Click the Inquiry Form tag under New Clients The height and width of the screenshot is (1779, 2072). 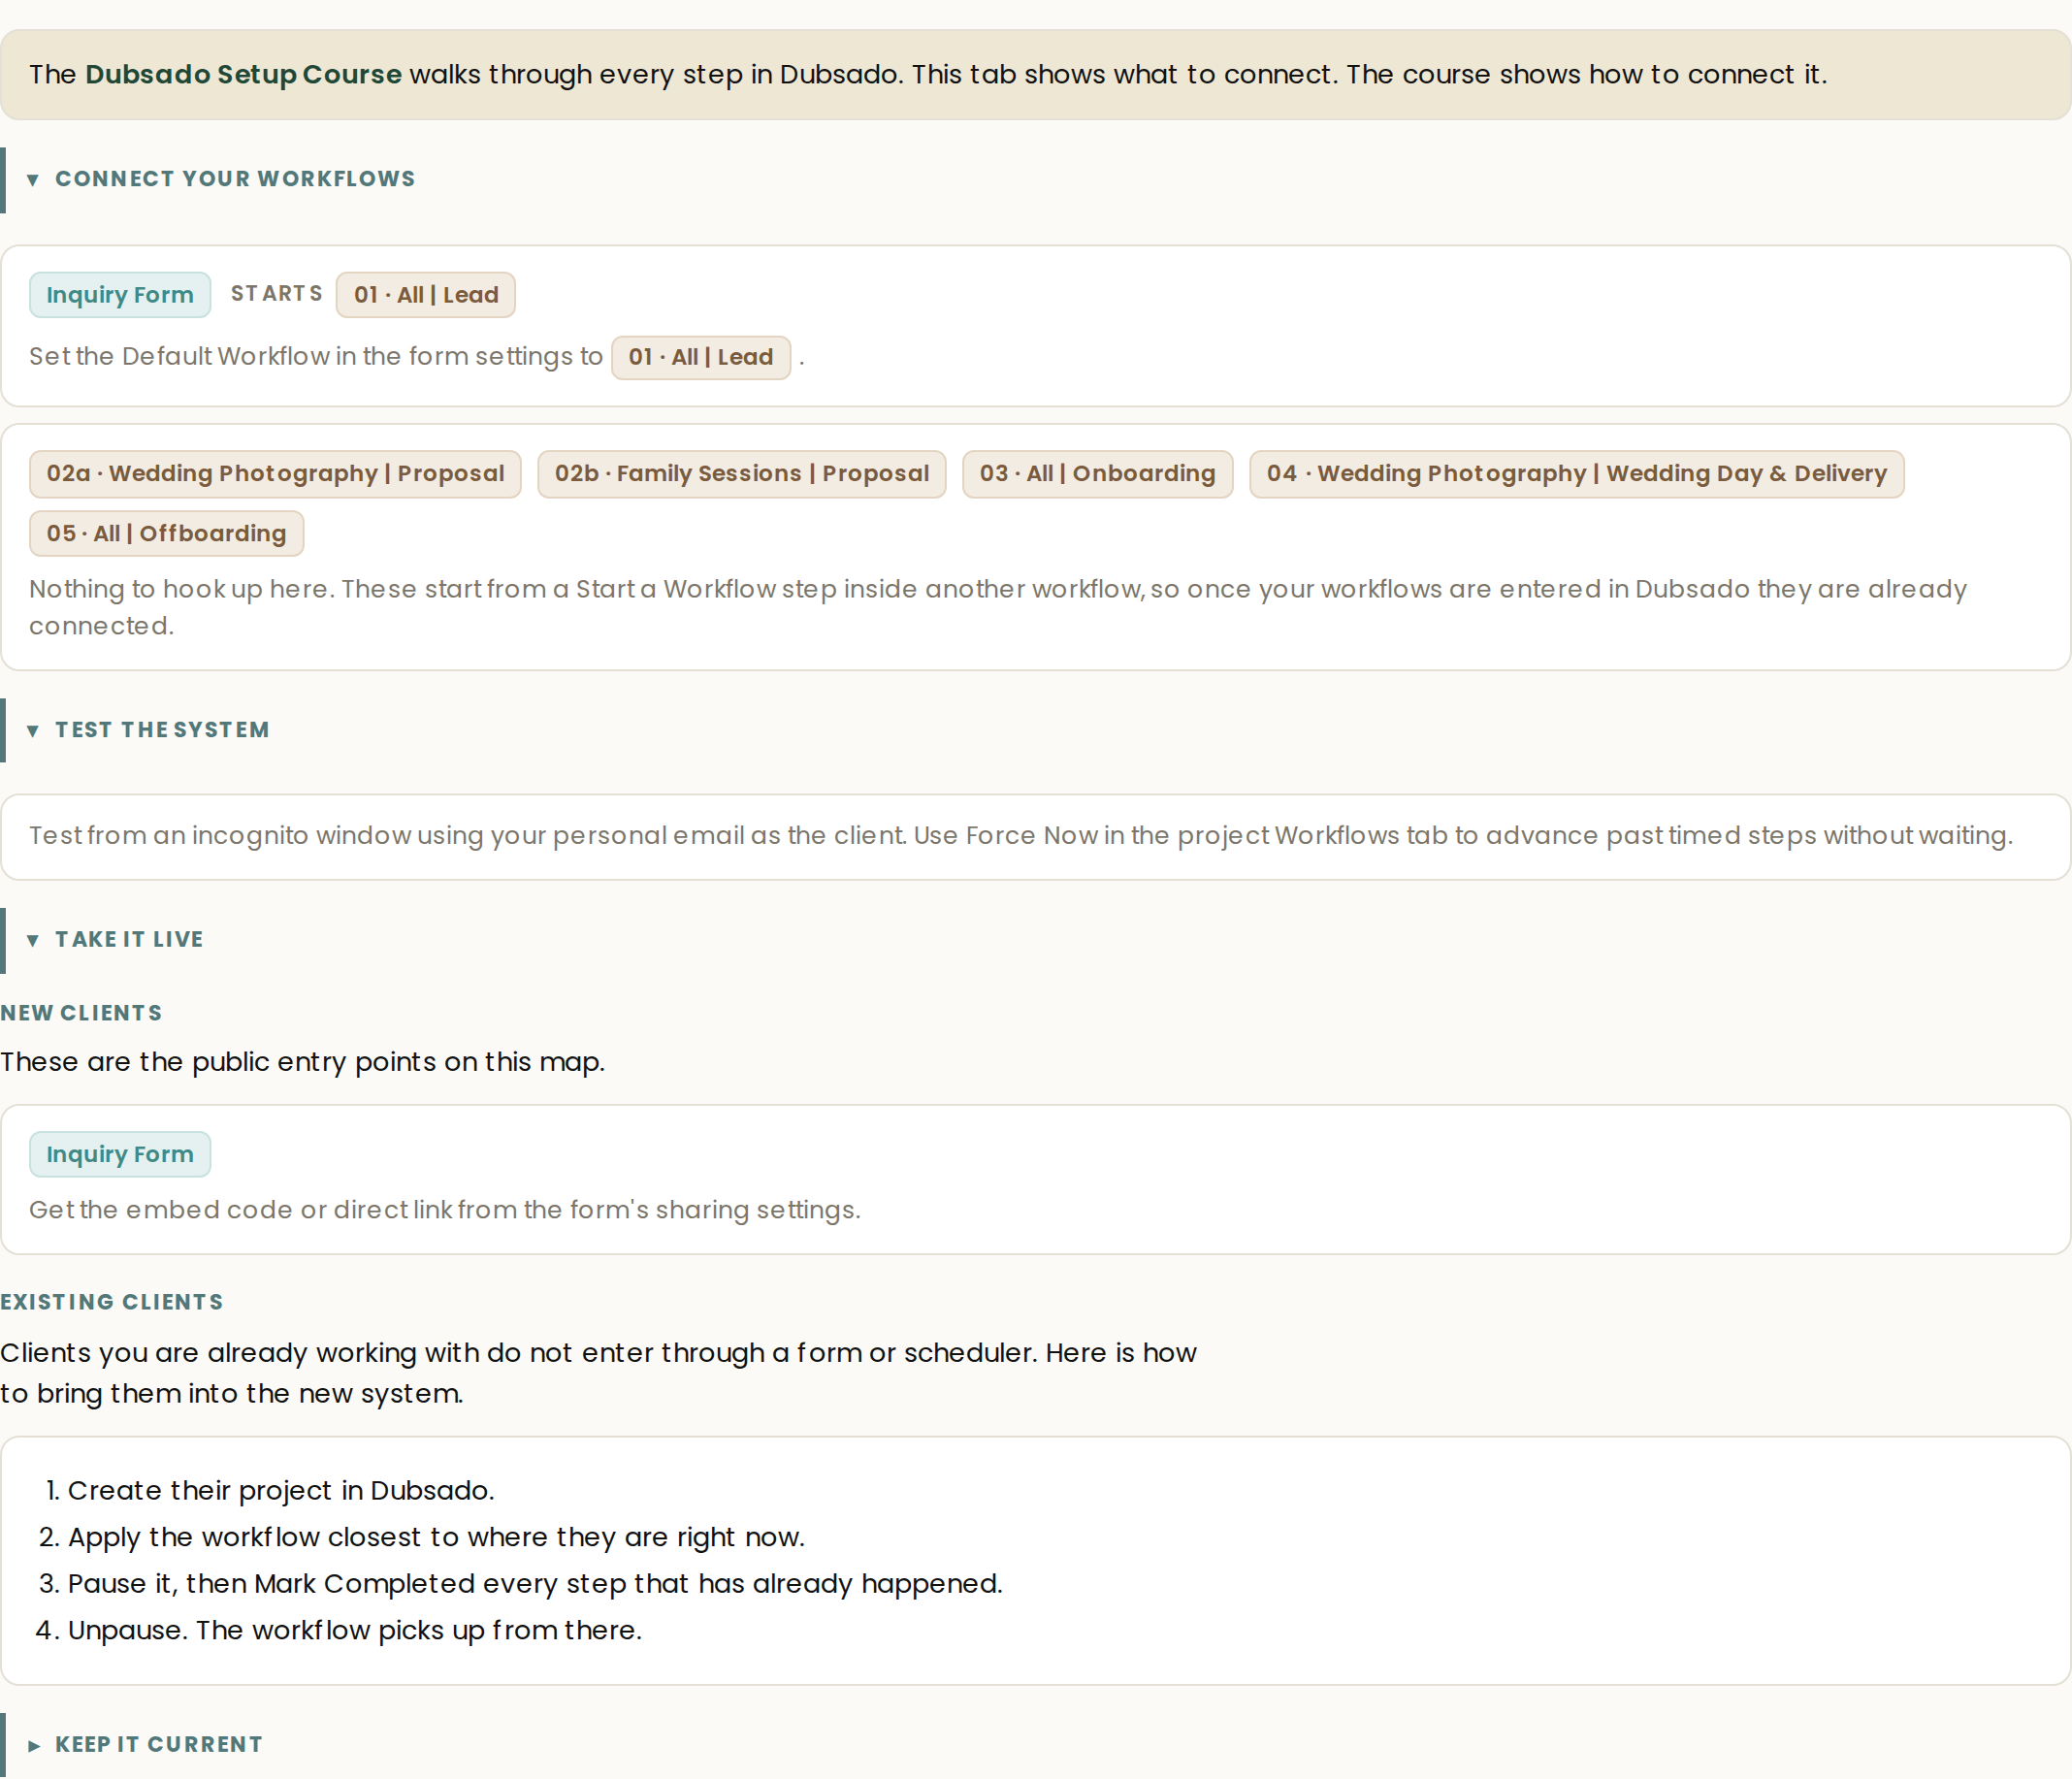(120, 1154)
